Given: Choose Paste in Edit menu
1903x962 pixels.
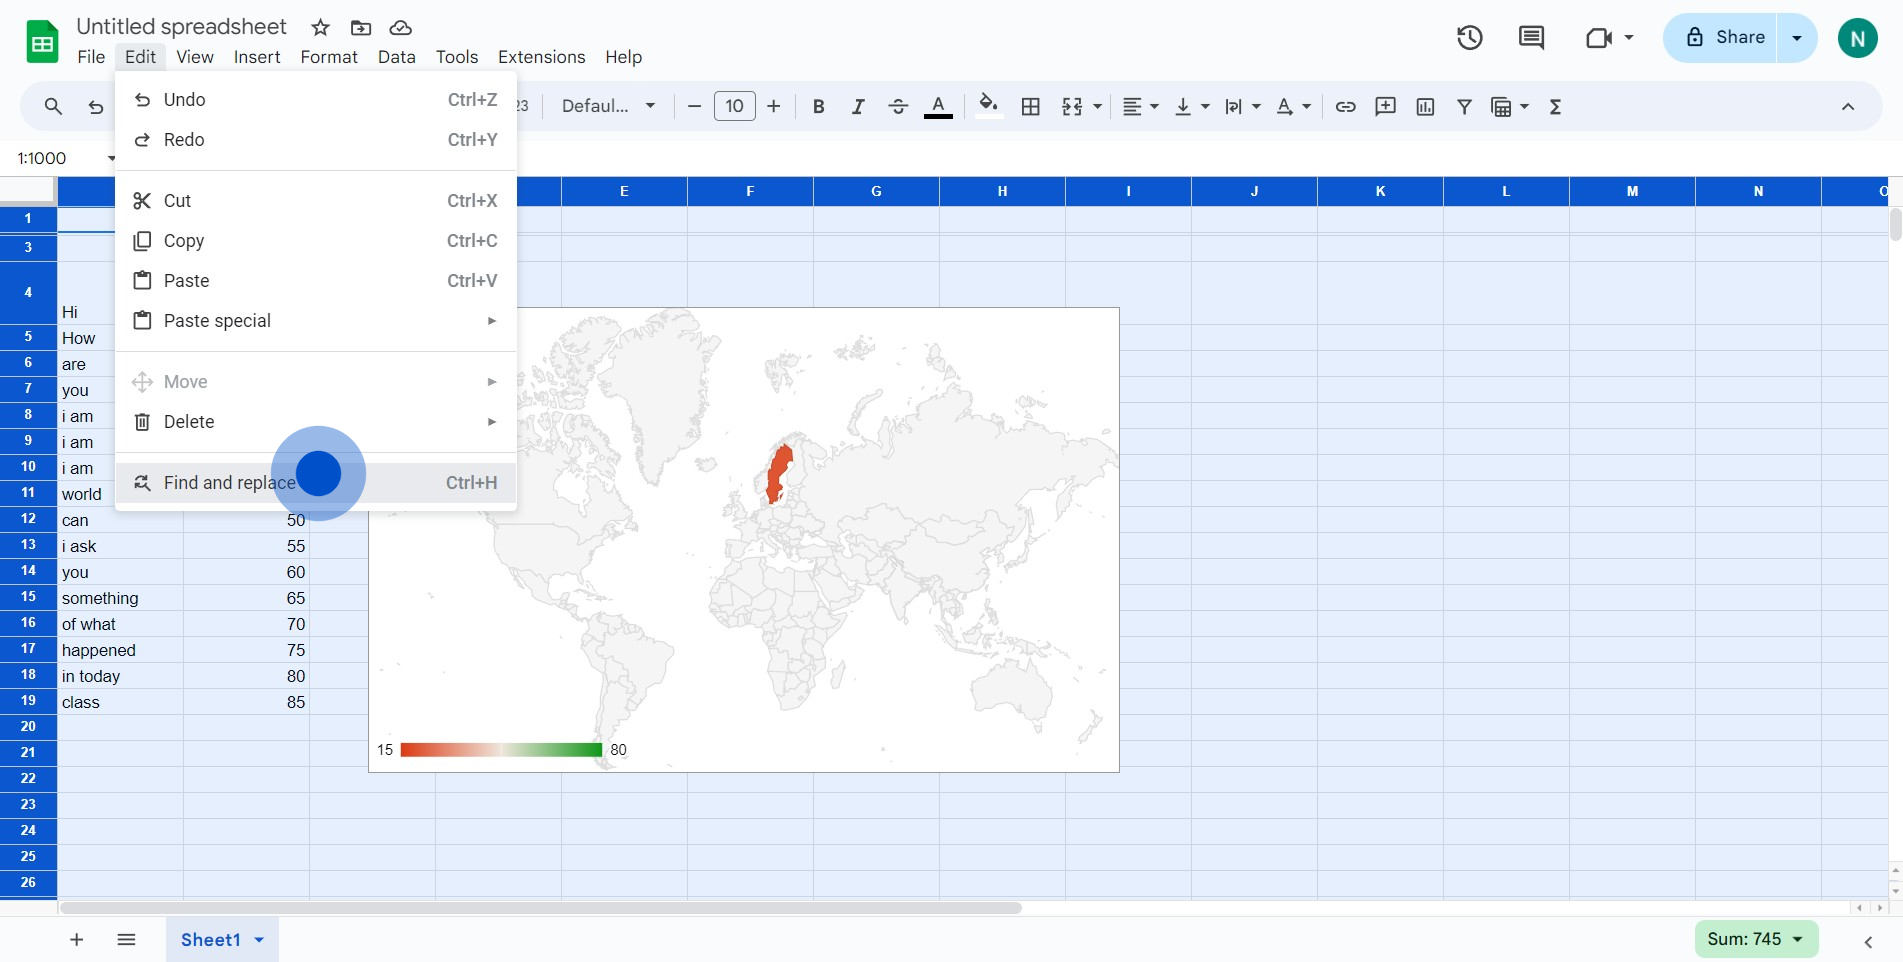Looking at the screenshot, I should 316,281.
